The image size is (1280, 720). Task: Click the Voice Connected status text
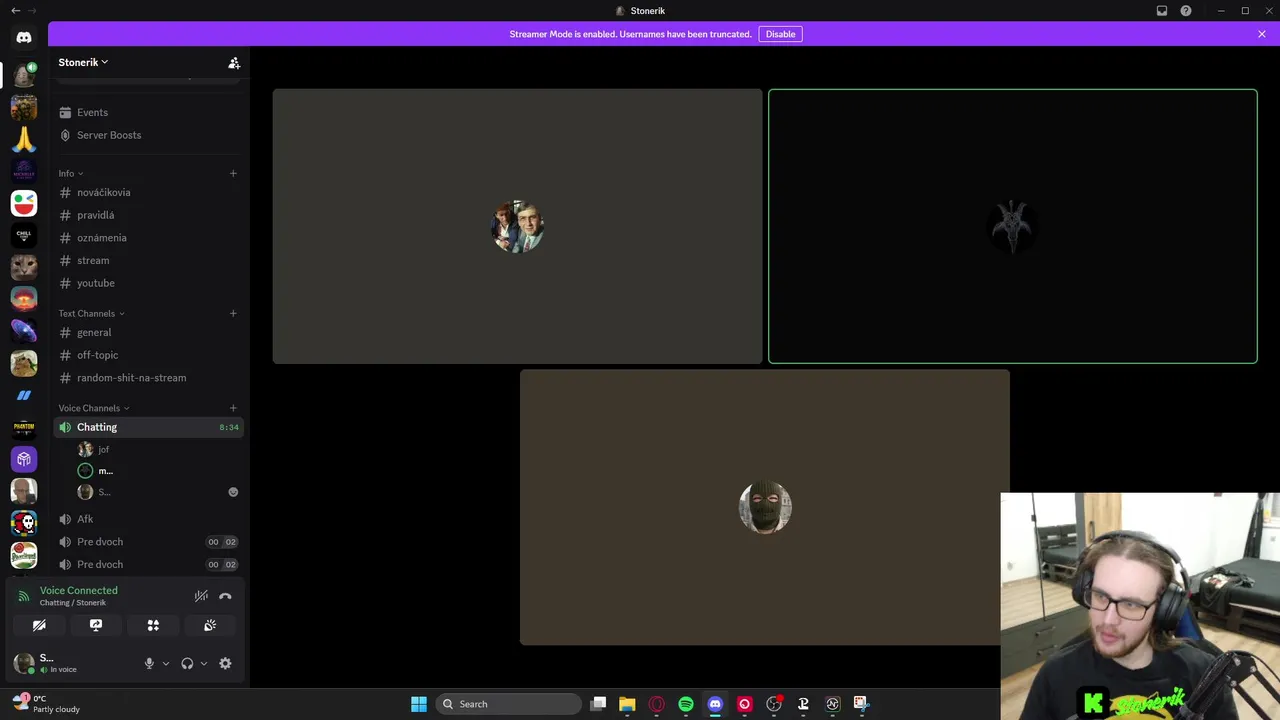click(x=79, y=590)
